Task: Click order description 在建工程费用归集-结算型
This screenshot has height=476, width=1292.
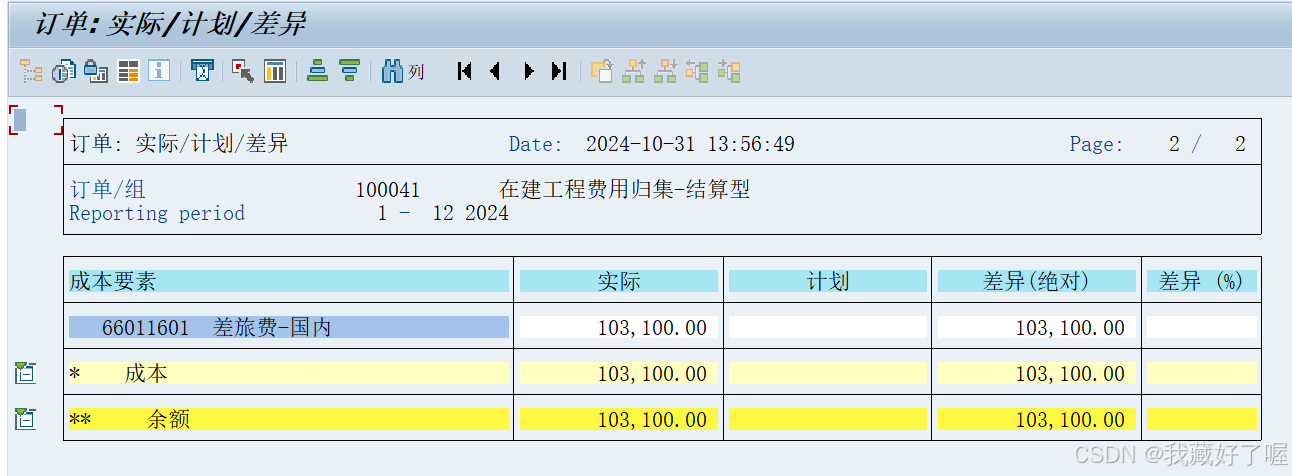Action: click(x=624, y=190)
